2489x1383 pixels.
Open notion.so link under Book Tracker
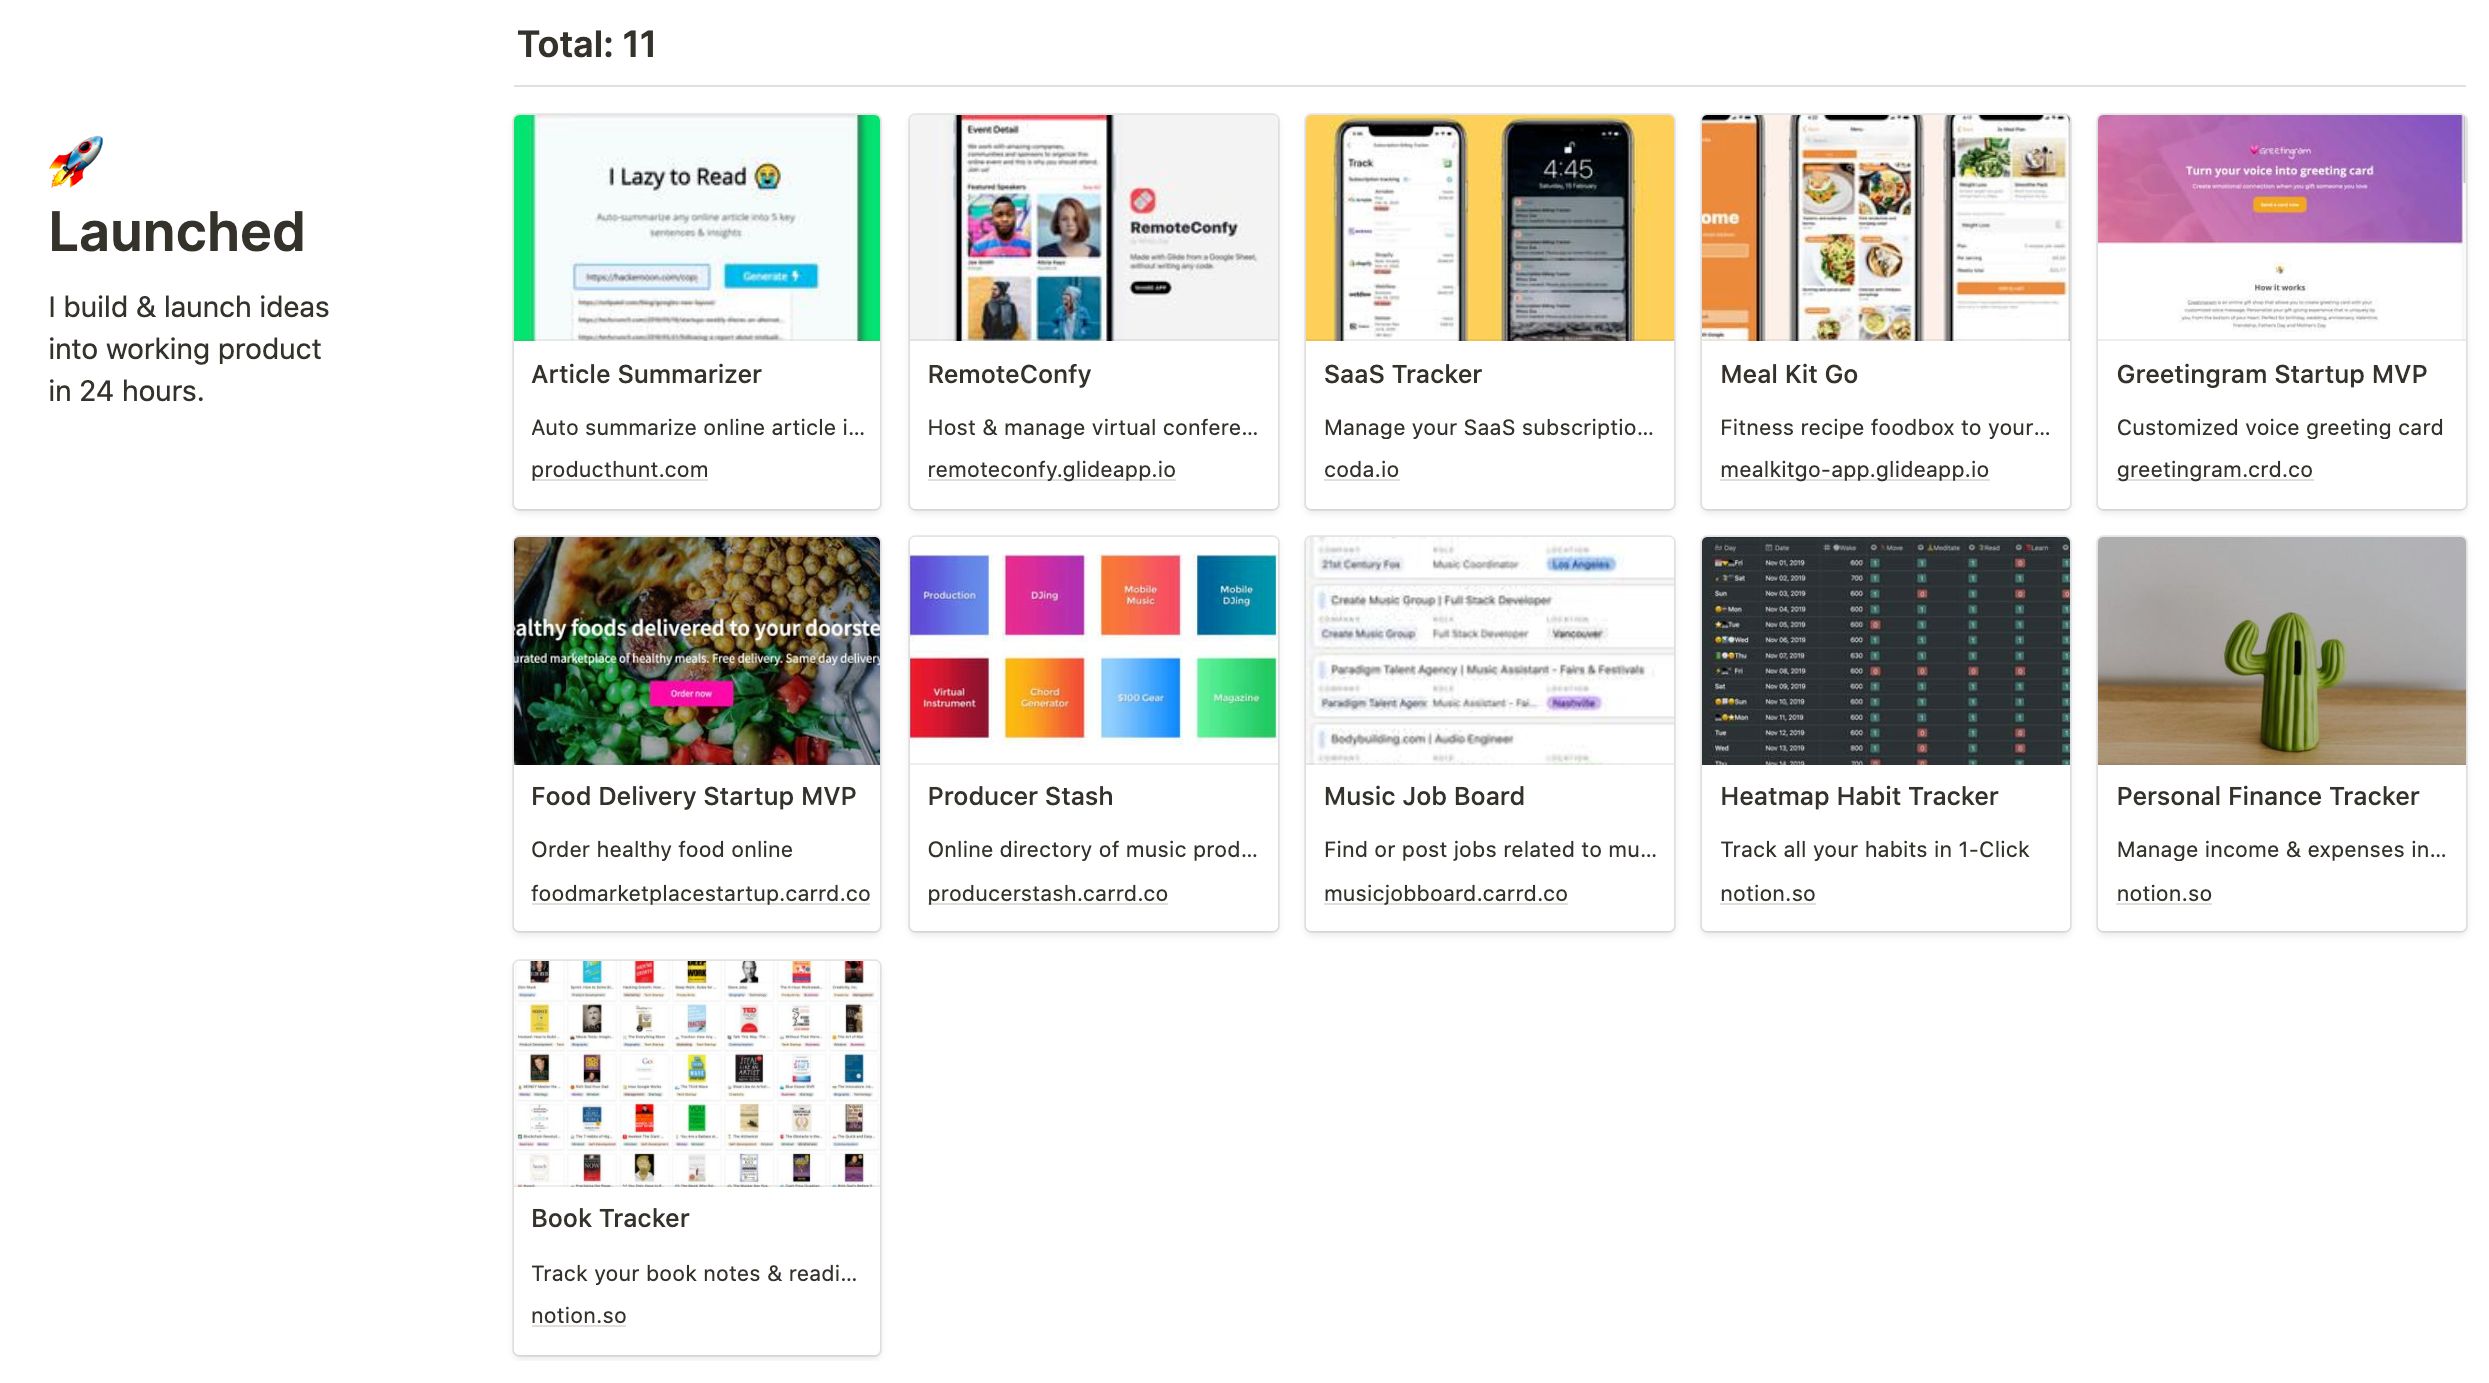[x=578, y=1315]
